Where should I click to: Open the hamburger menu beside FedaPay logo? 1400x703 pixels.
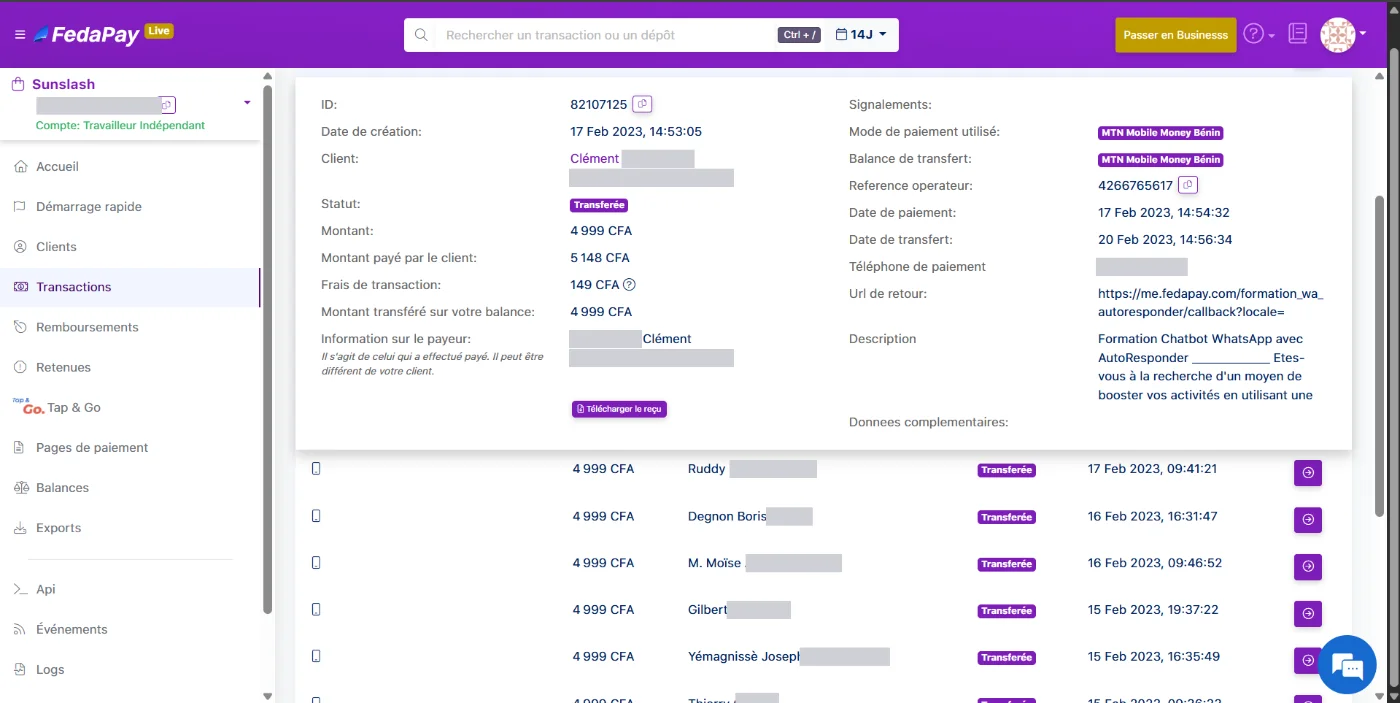20,35
